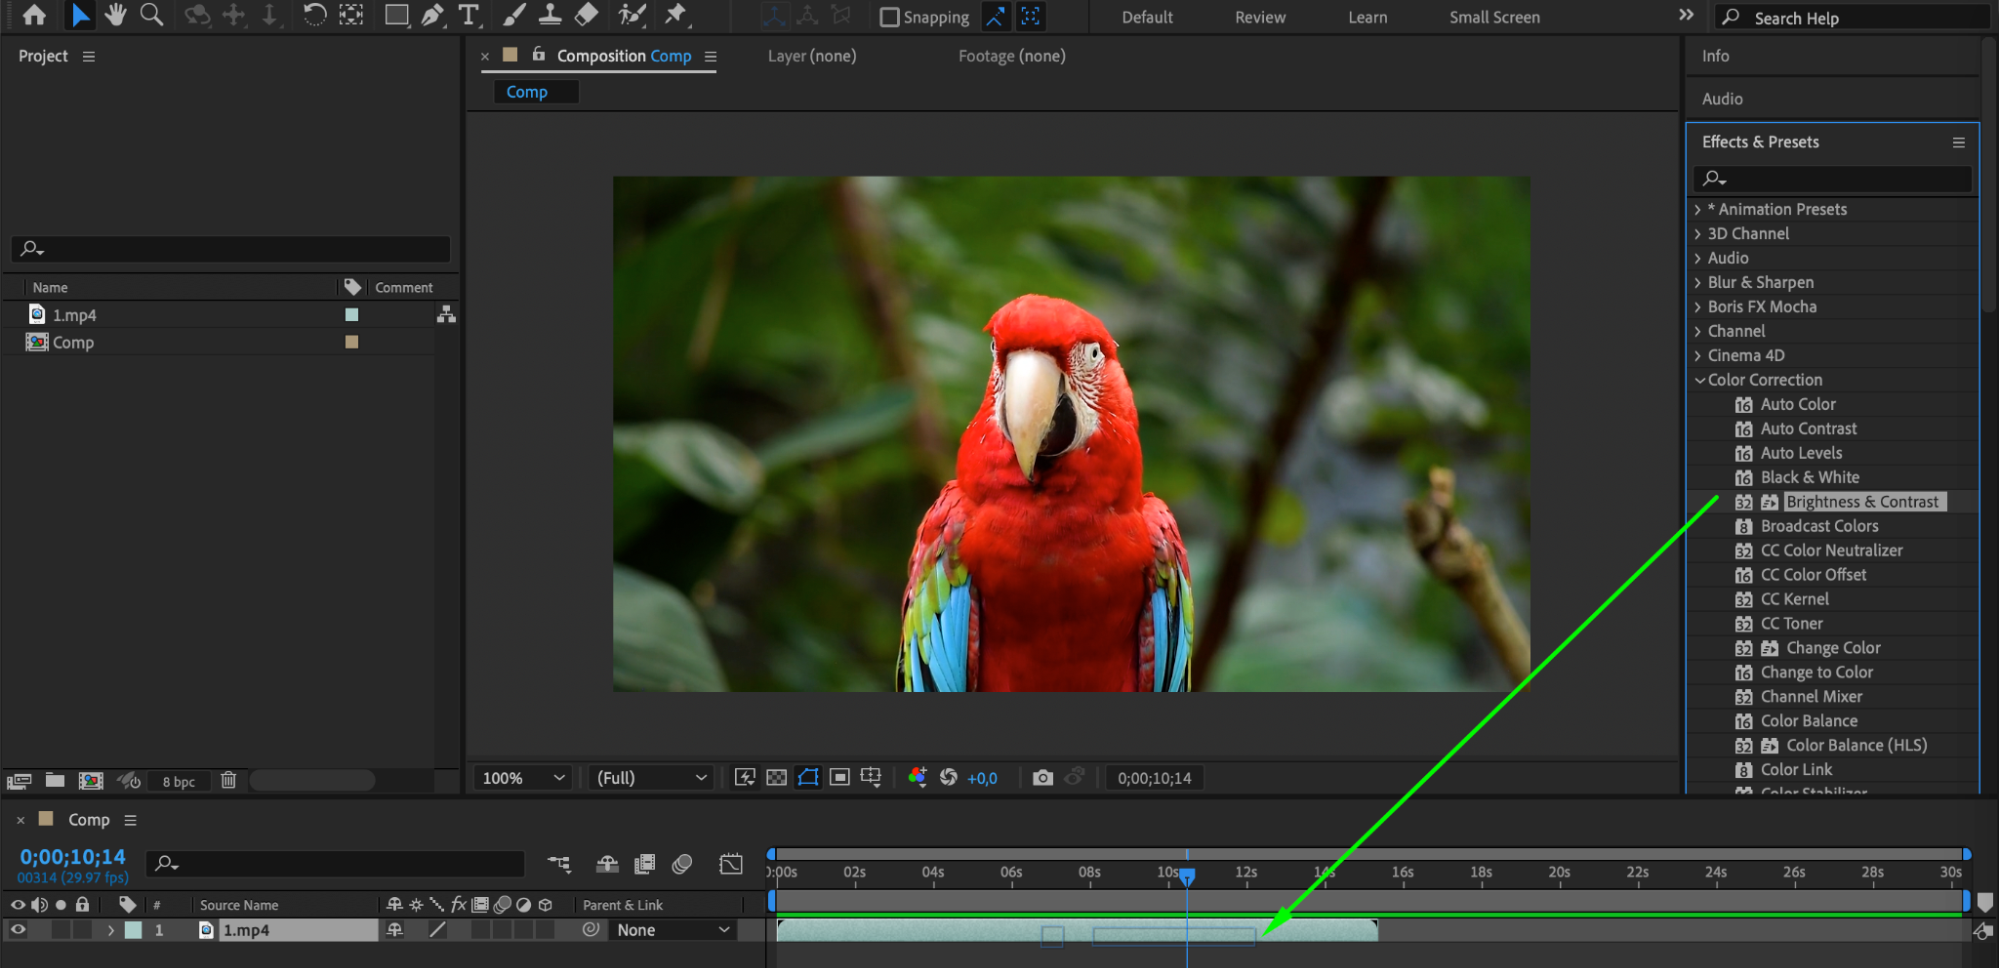Select the Hand tool
The image size is (1999, 969).
115,15
